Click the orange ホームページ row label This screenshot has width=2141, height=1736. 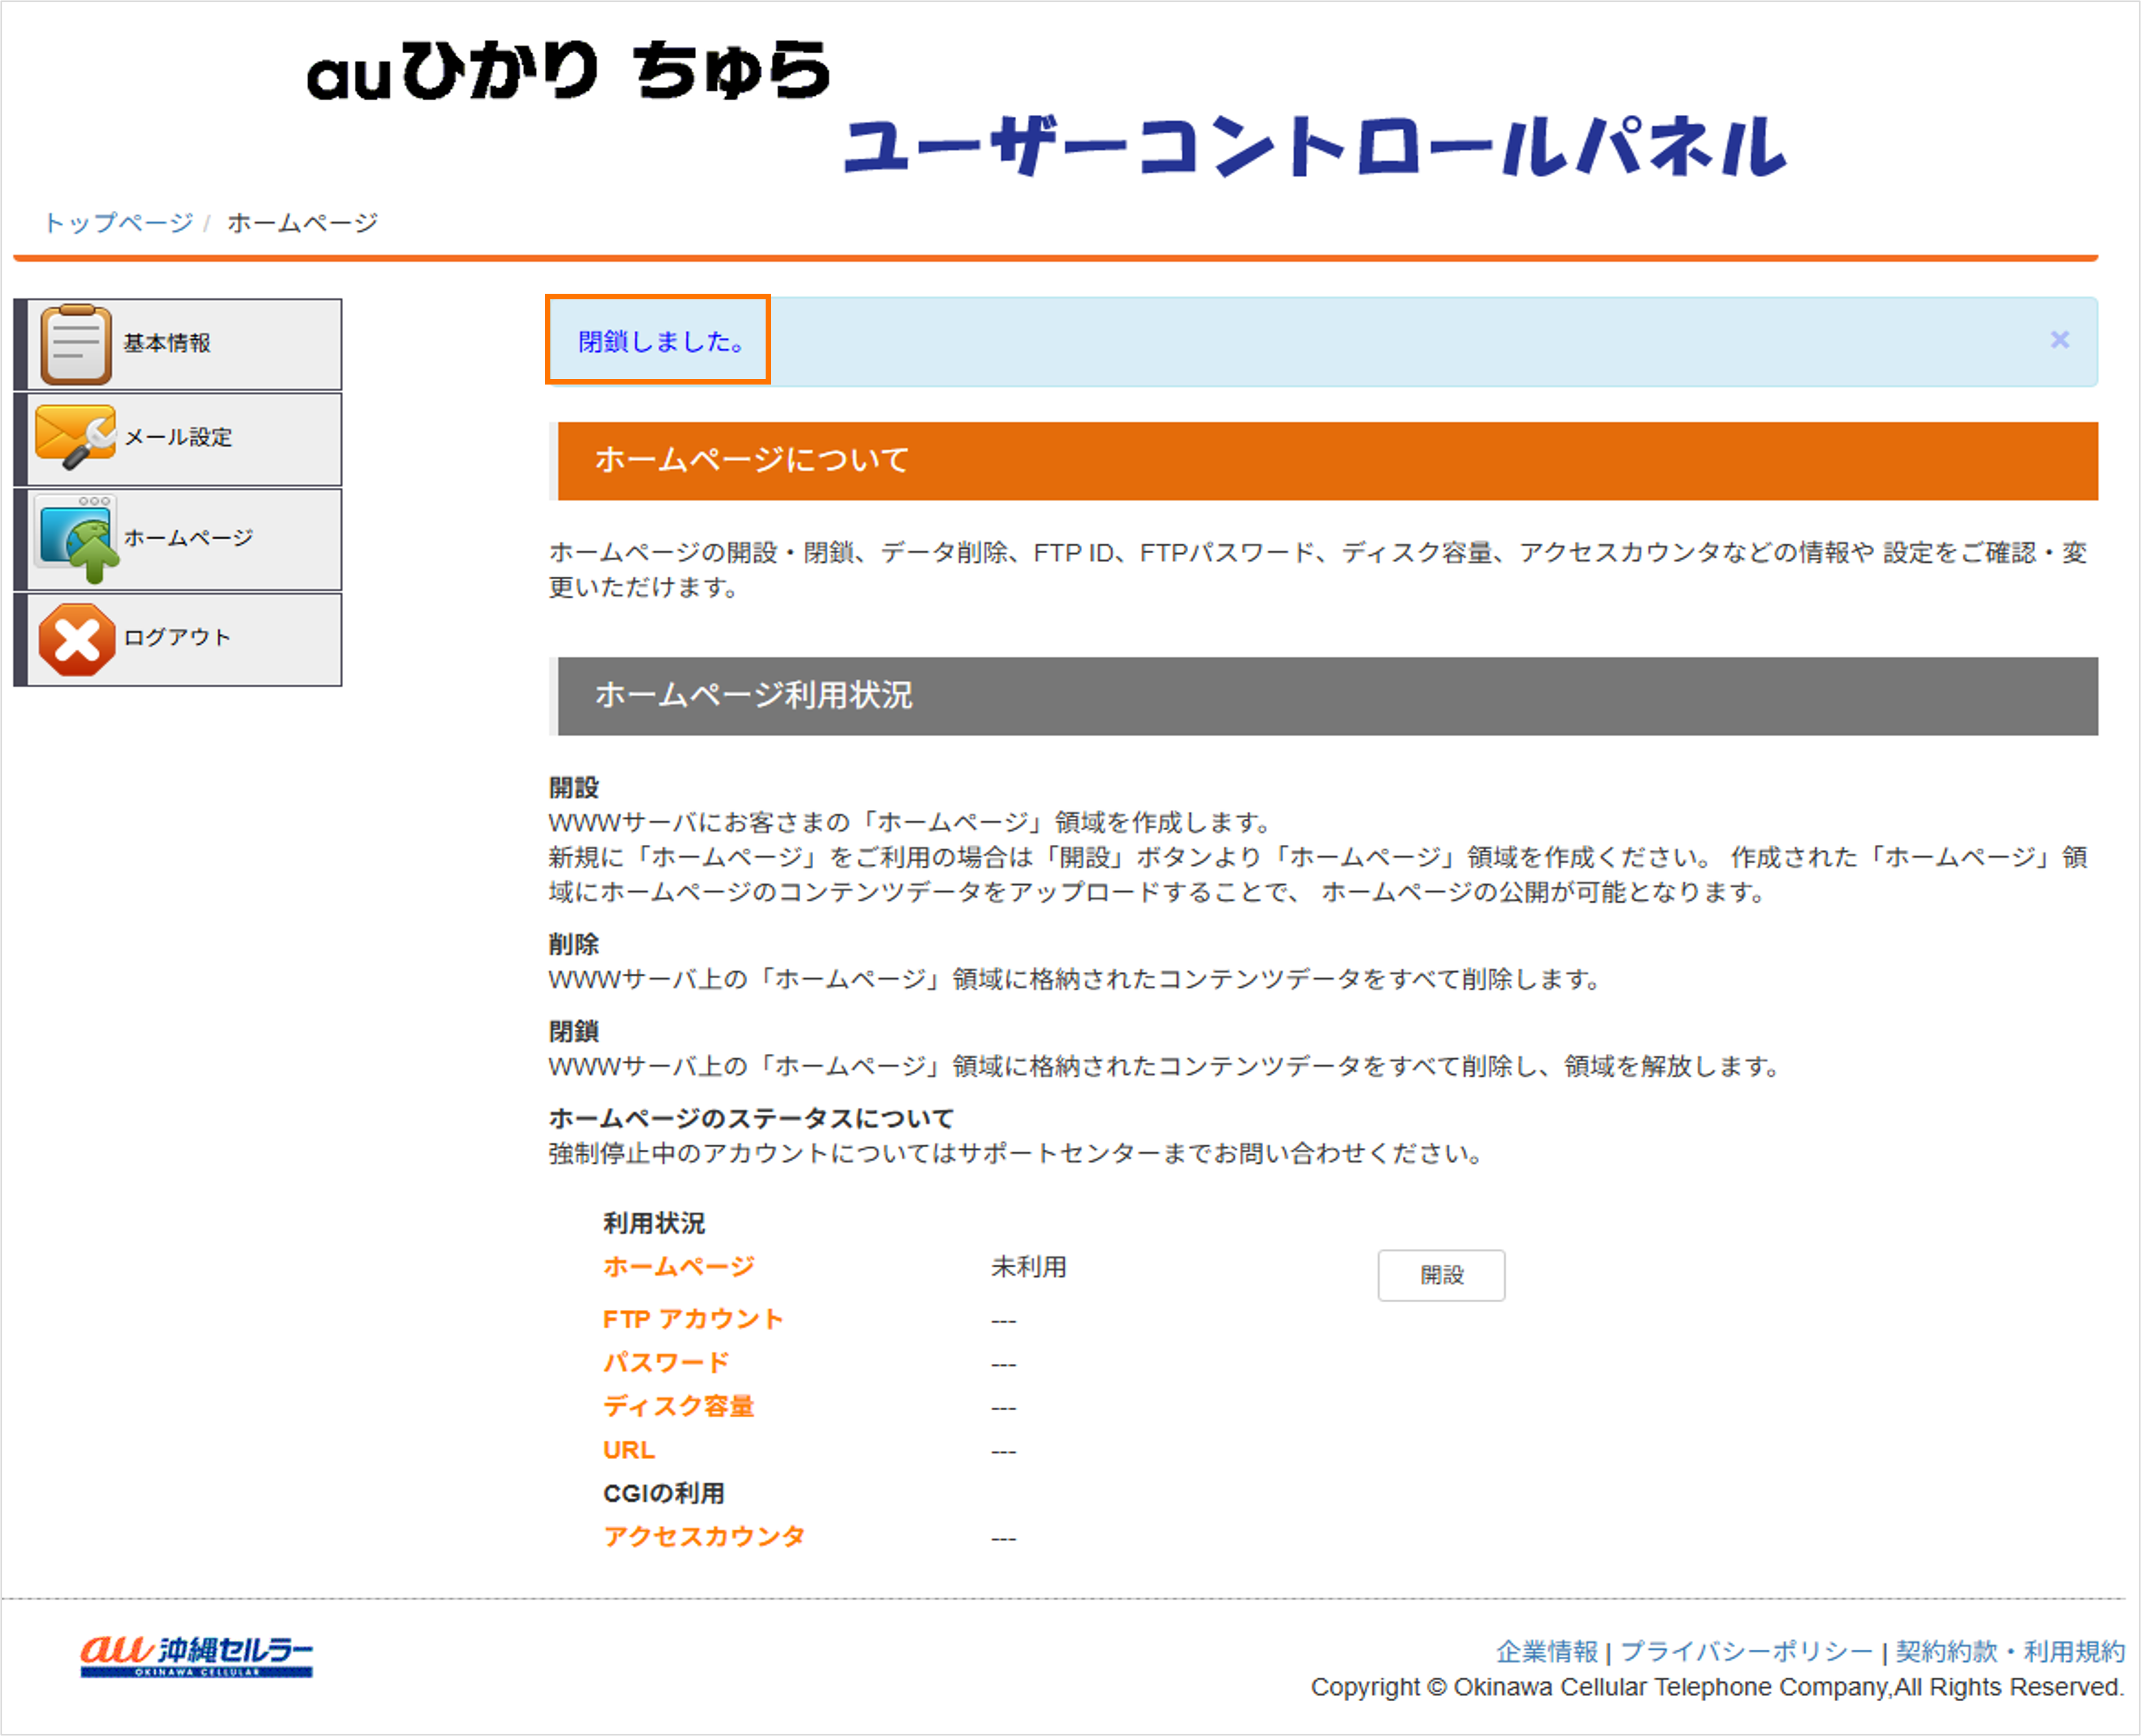[x=679, y=1267]
